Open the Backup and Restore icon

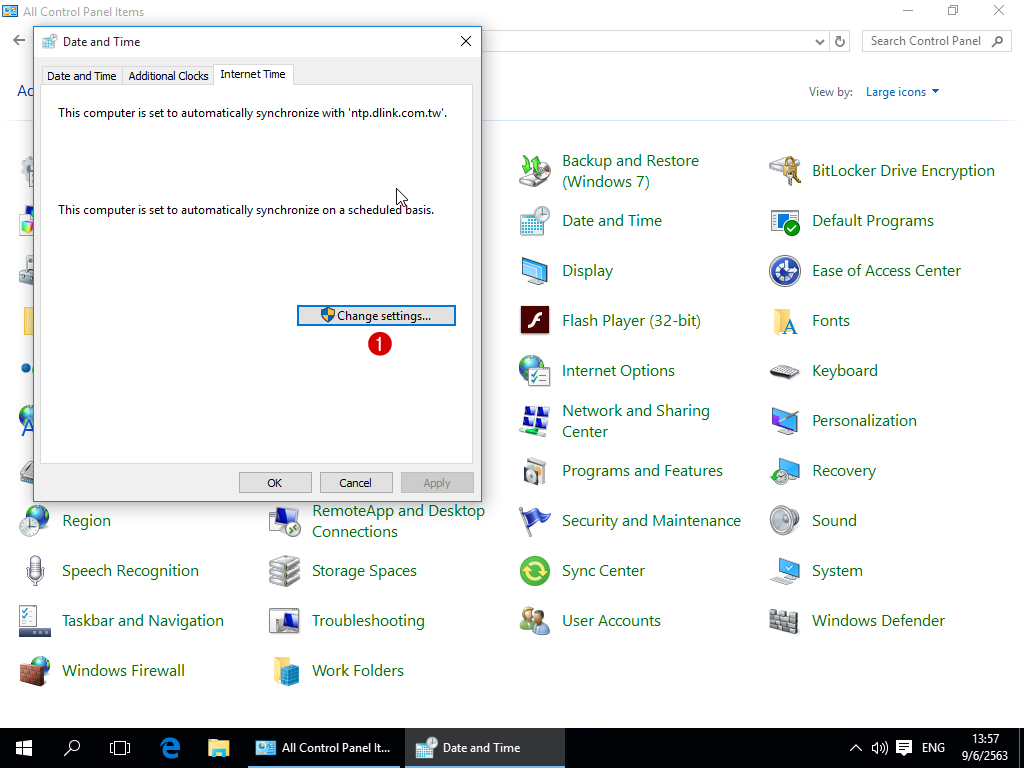coord(535,171)
